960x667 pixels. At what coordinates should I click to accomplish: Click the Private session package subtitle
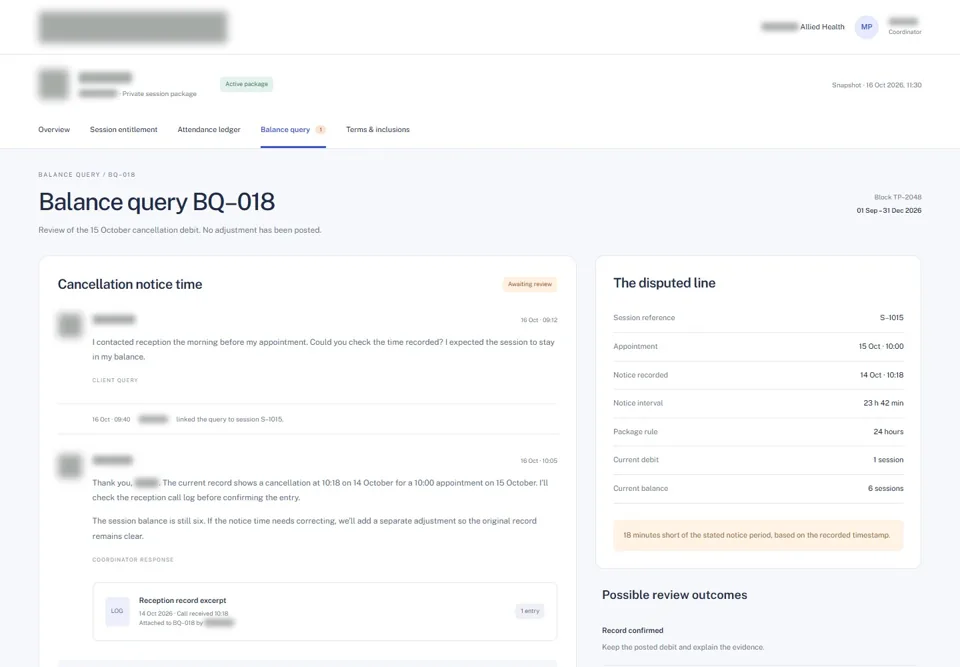[159, 94]
